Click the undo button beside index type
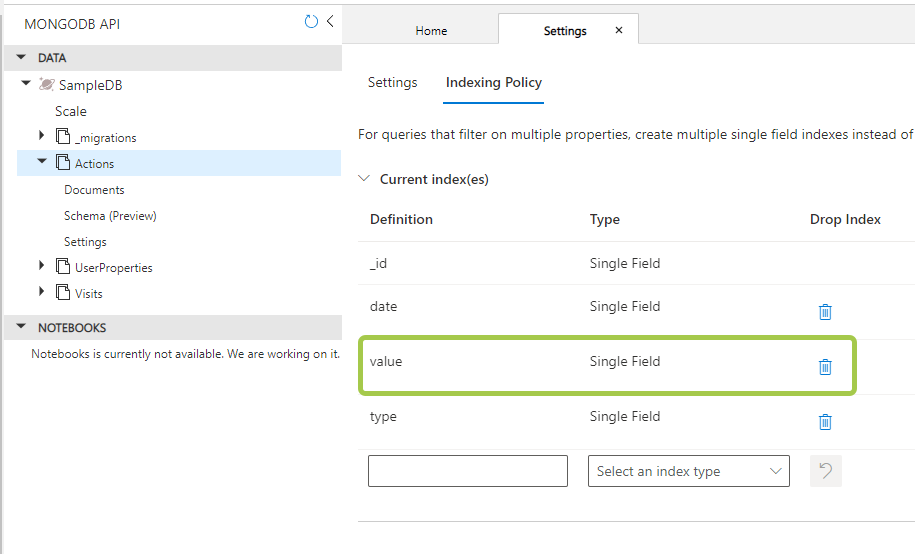Viewport: 915px width, 554px height. (826, 471)
